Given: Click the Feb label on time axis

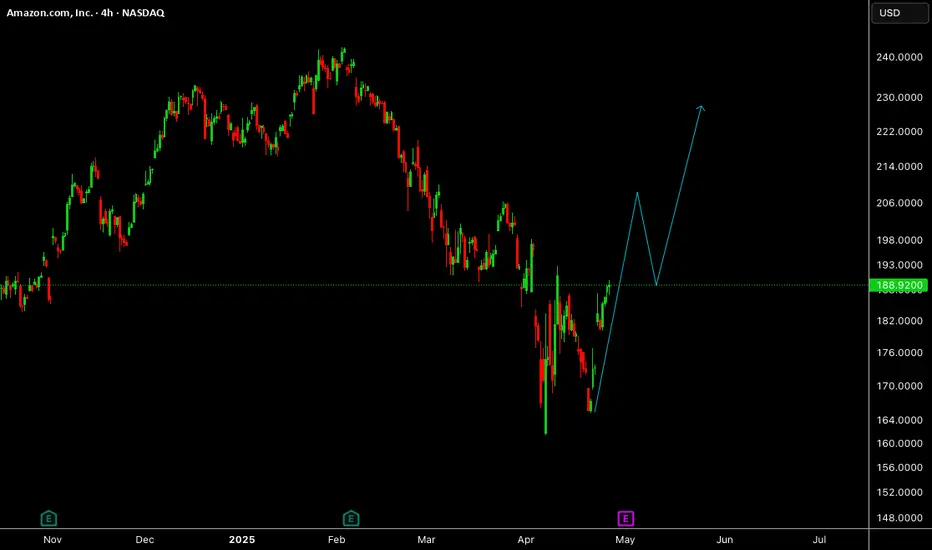Looking at the screenshot, I should (x=336, y=540).
